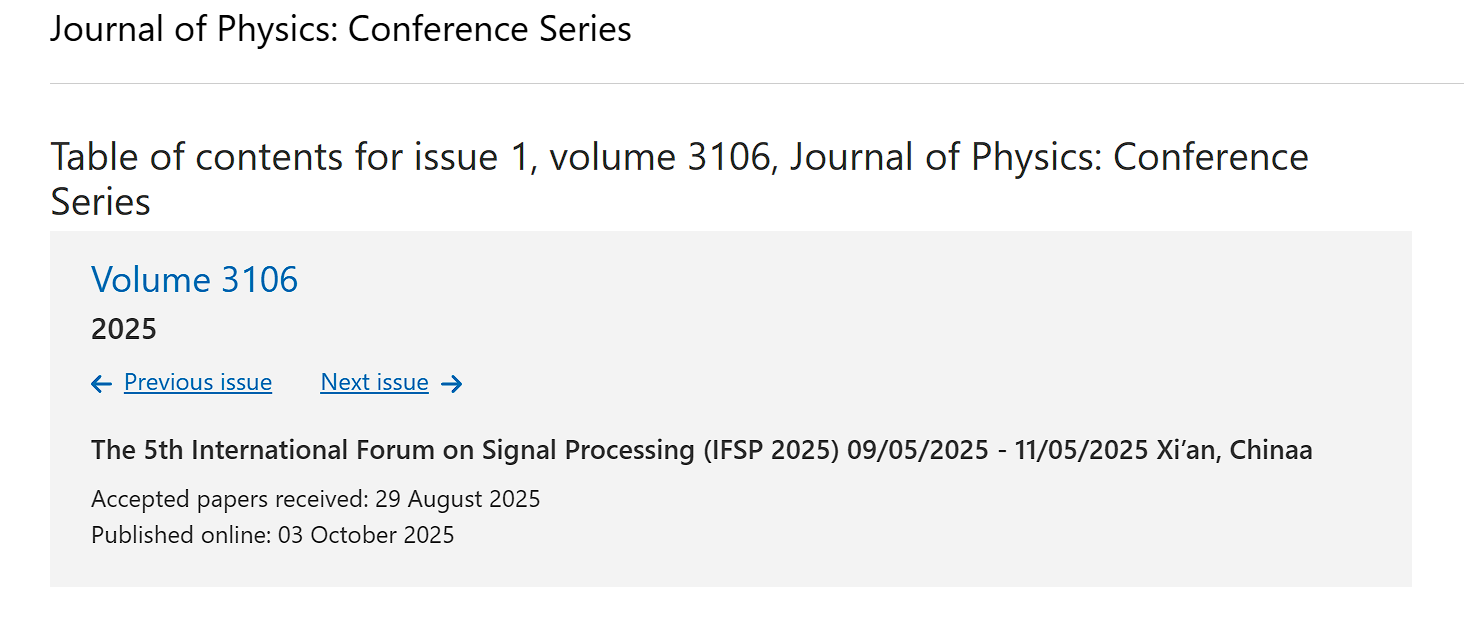
Task: Open the Volume 3106 link
Action: [195, 280]
